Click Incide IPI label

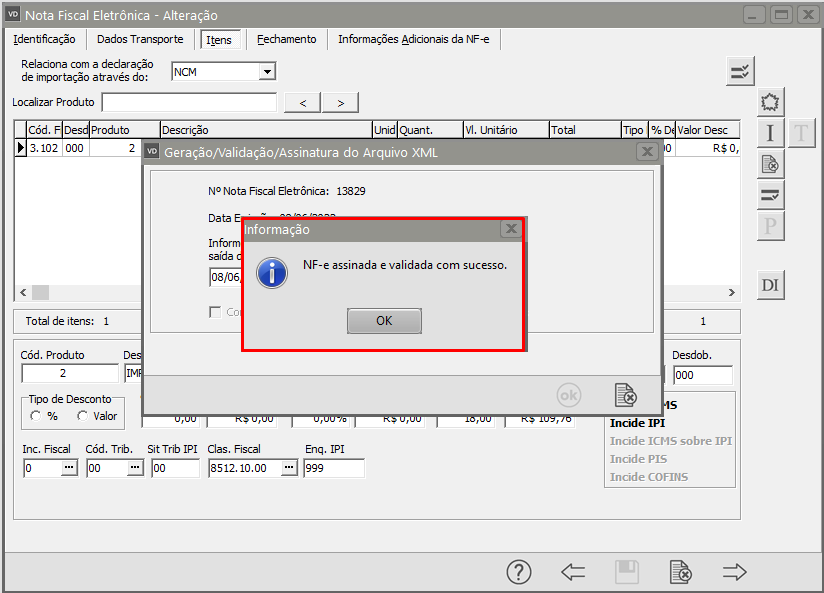[637, 423]
